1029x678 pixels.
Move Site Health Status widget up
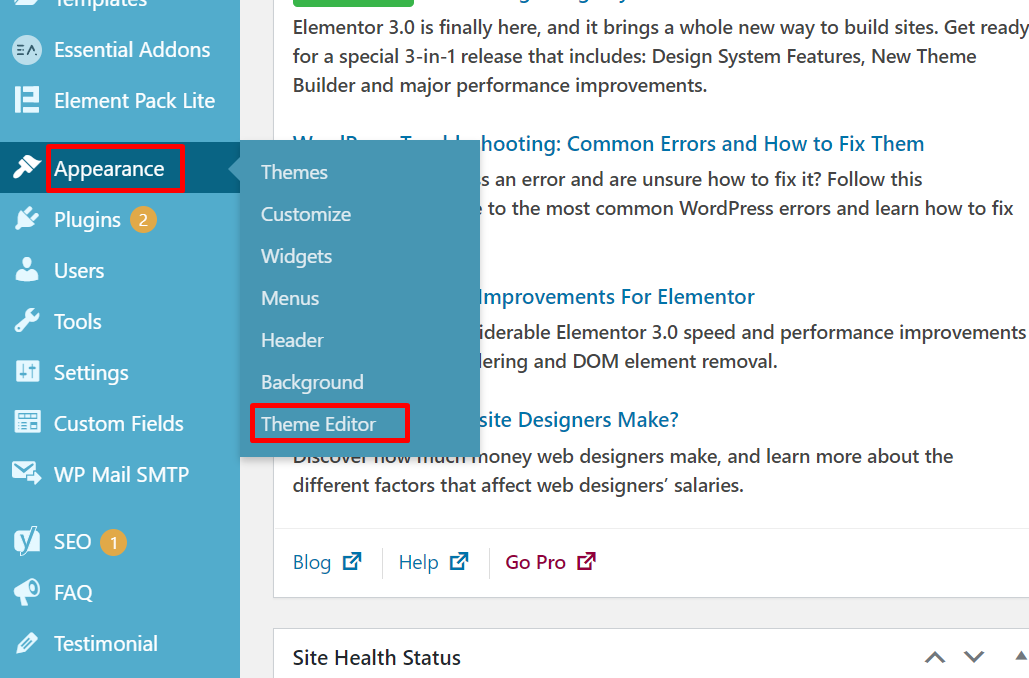click(x=935, y=657)
